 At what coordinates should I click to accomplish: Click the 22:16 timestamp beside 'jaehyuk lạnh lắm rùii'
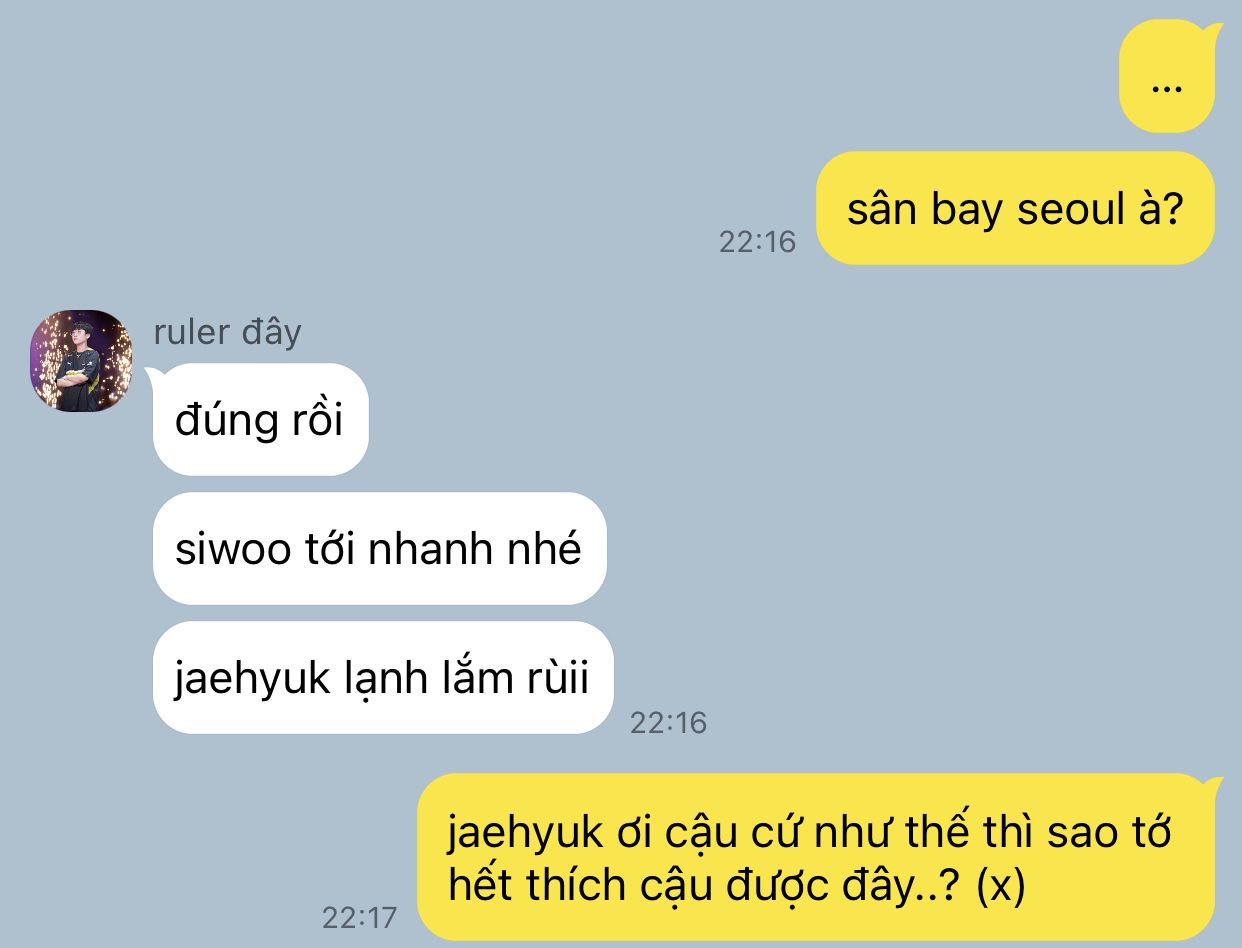(668, 722)
